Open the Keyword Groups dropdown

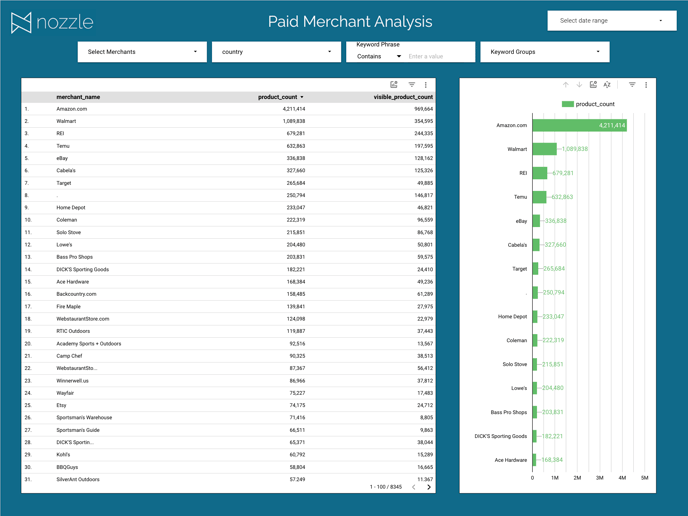[545, 52]
